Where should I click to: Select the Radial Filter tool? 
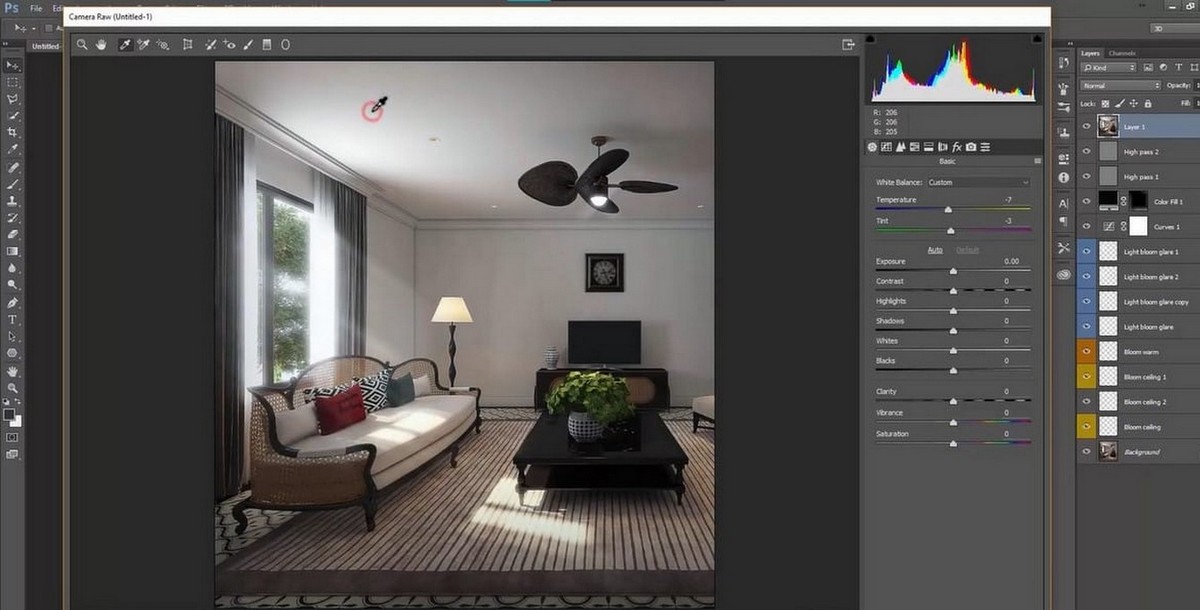point(285,44)
